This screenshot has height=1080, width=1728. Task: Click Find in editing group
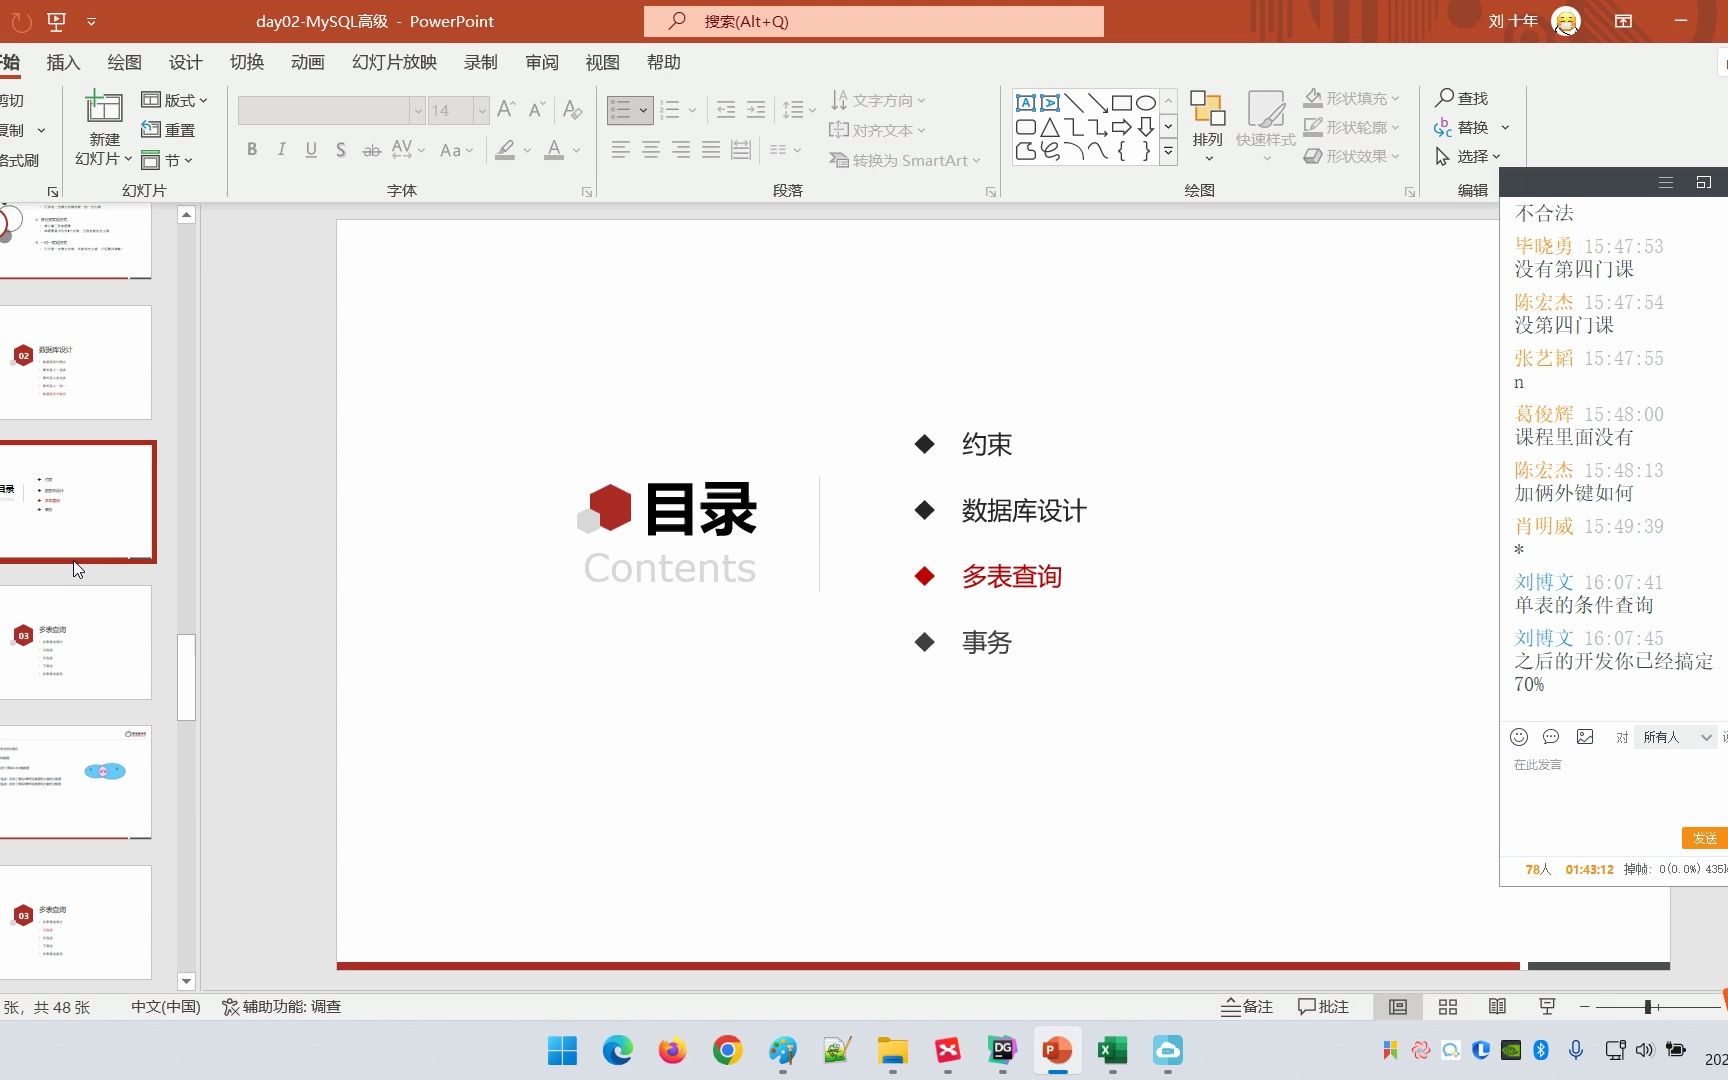coord(1462,98)
